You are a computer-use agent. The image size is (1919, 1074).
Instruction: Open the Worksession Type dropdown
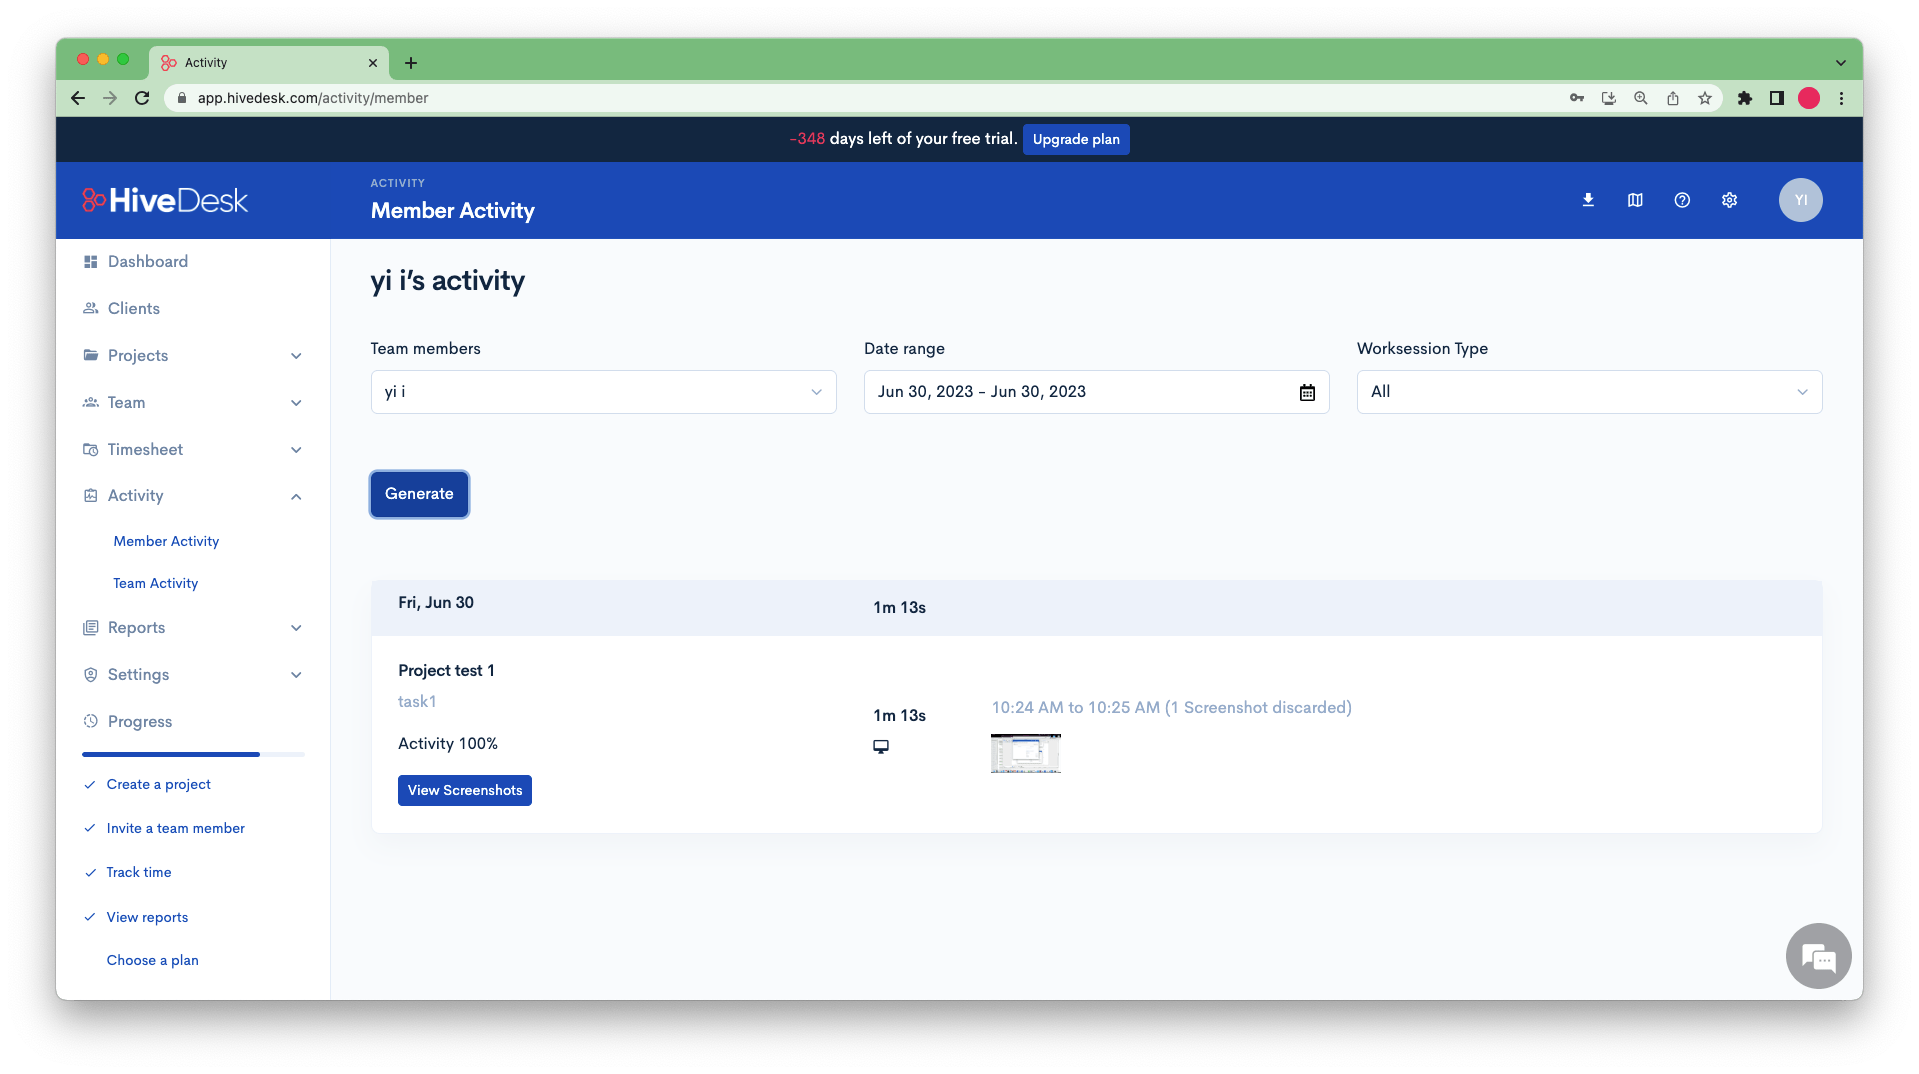pos(1588,391)
